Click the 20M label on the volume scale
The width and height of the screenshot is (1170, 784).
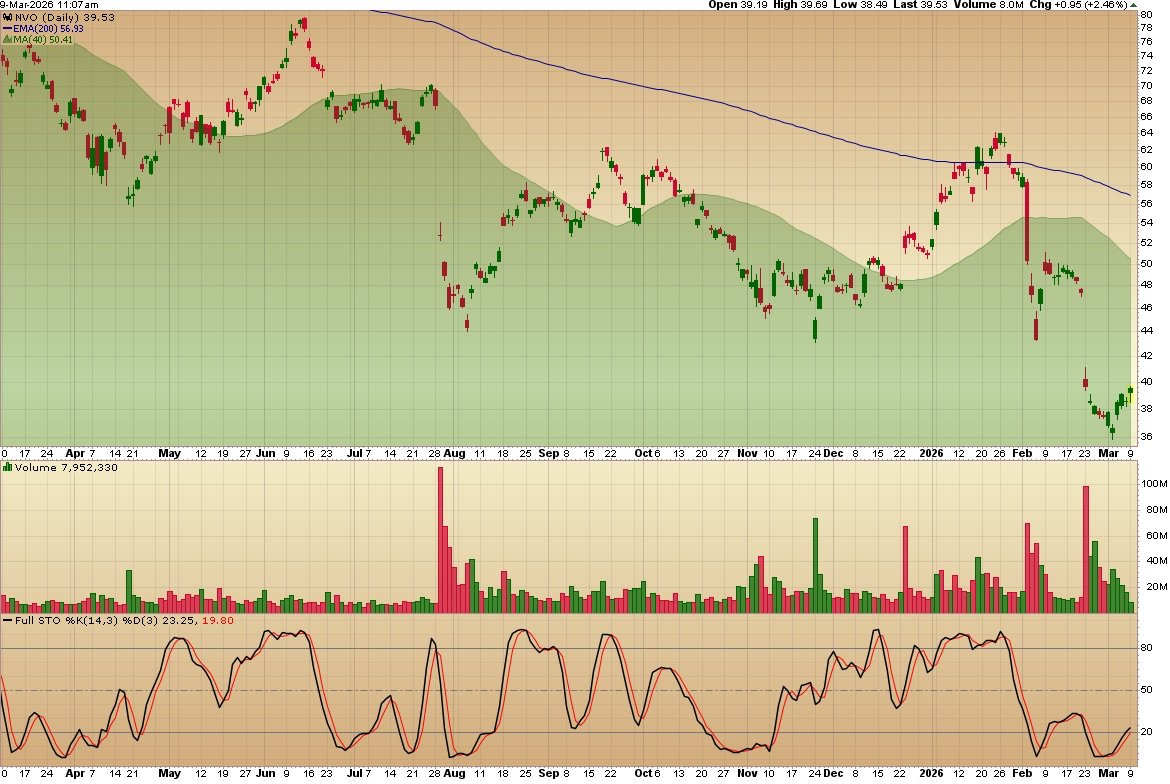click(1156, 587)
